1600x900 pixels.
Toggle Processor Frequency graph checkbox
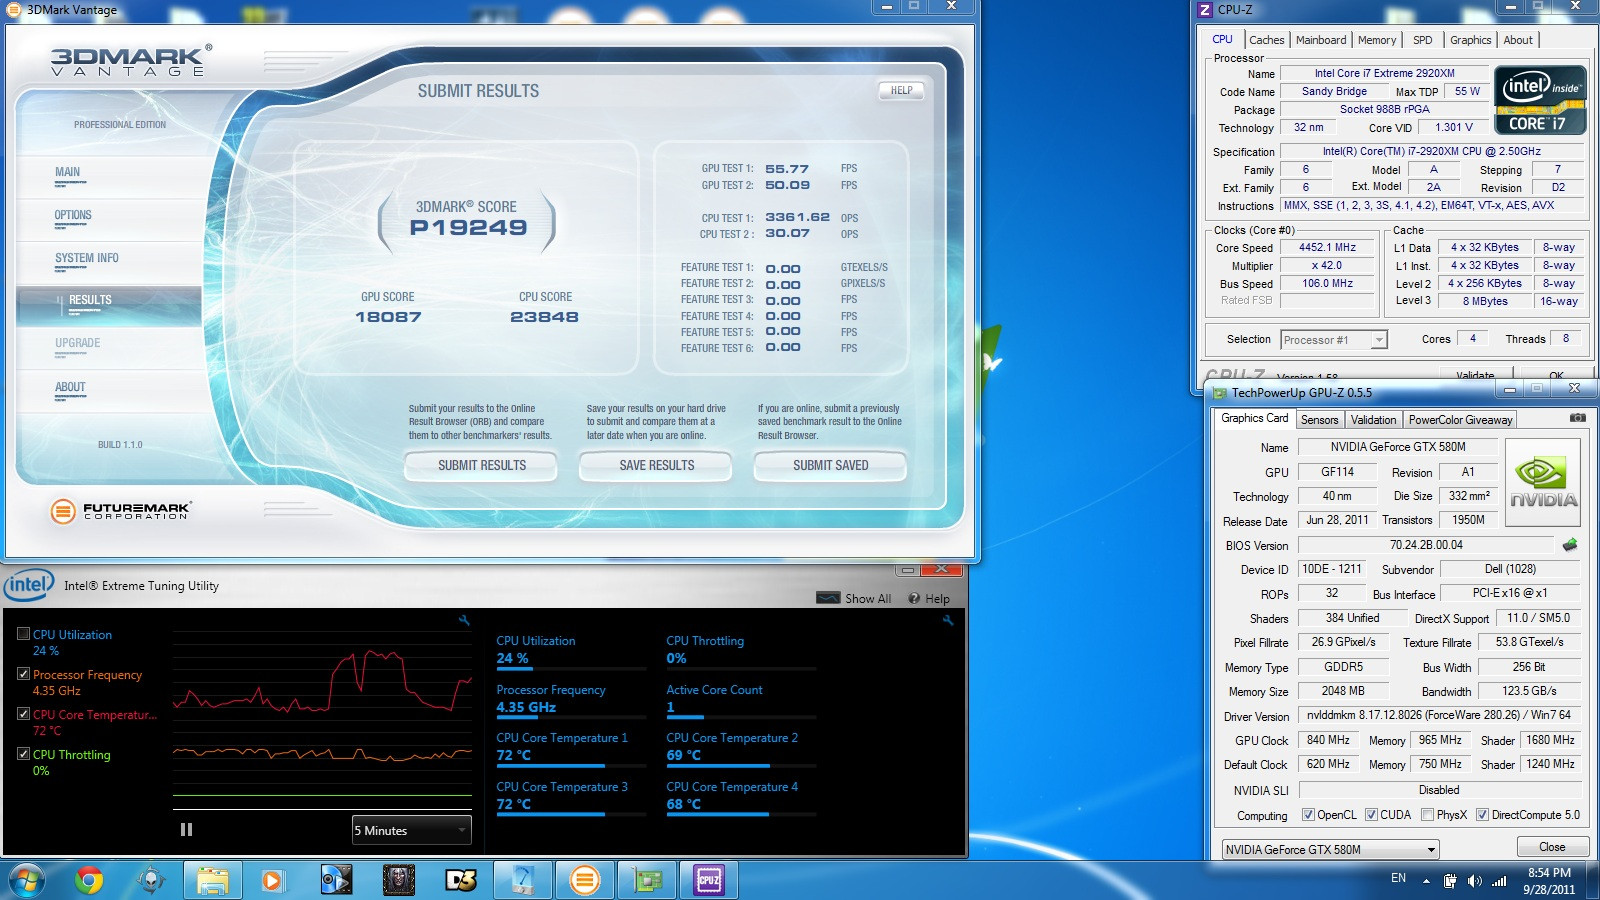(23, 674)
